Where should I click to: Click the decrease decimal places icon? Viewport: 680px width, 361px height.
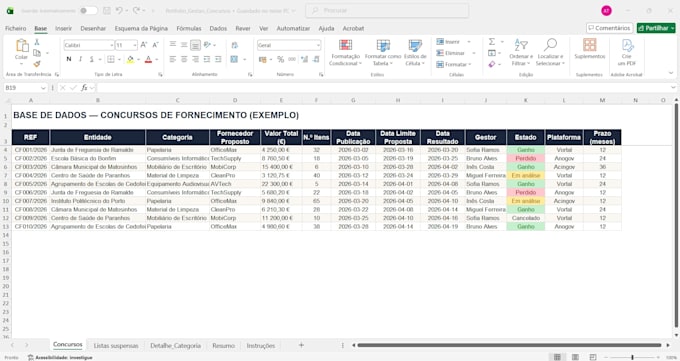point(316,59)
